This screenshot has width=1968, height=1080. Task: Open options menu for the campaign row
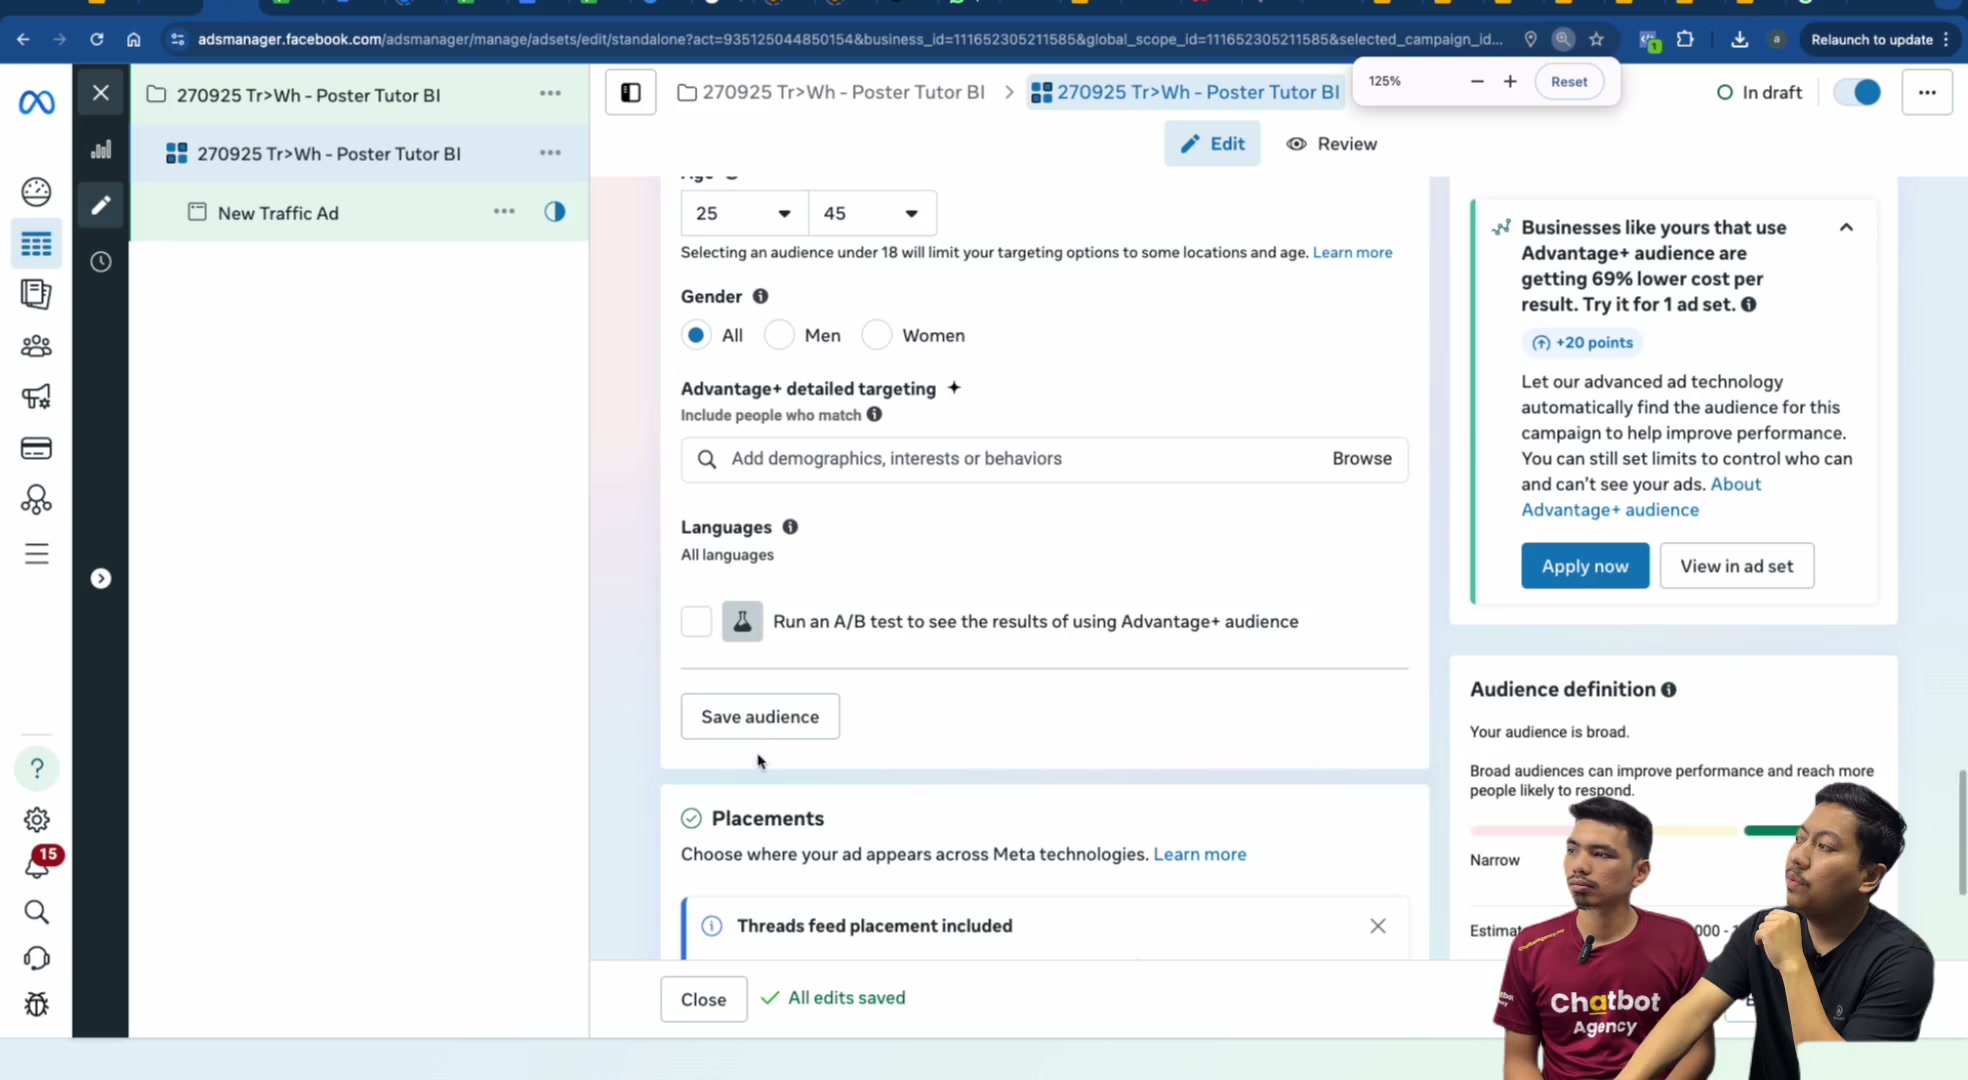pos(550,93)
